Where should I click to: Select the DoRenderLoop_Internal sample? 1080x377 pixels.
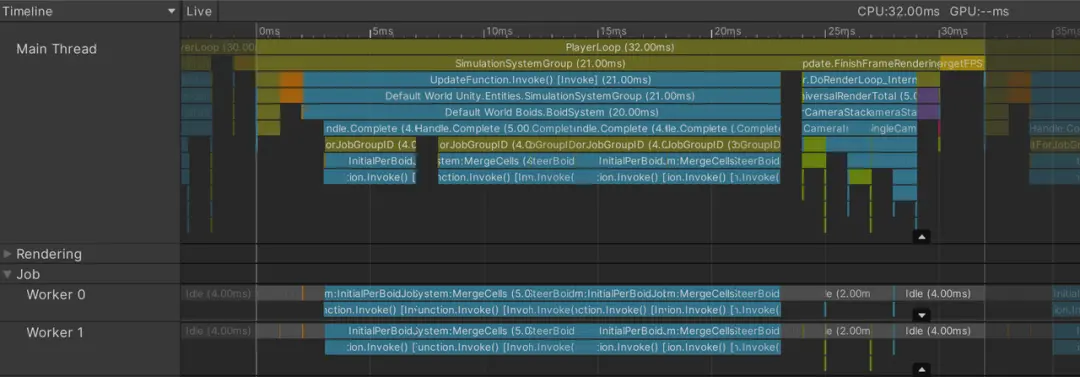click(860, 79)
